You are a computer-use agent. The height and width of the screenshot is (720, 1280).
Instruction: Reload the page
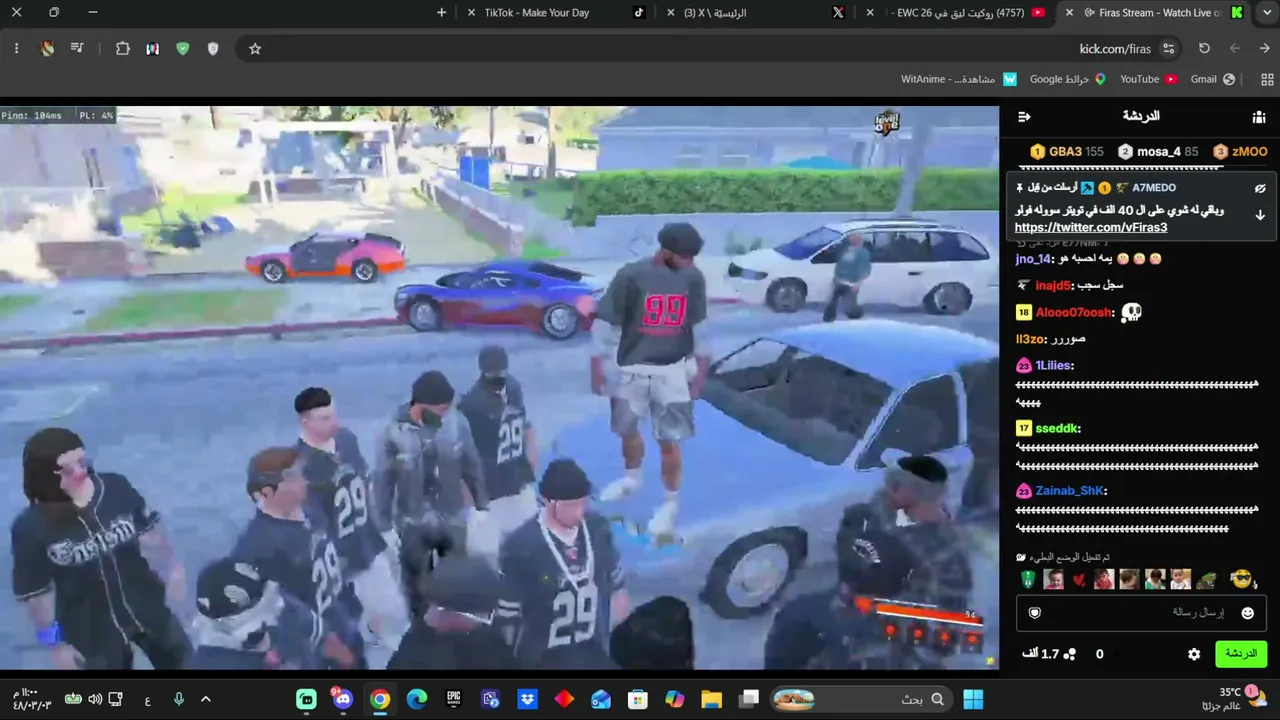1204,48
